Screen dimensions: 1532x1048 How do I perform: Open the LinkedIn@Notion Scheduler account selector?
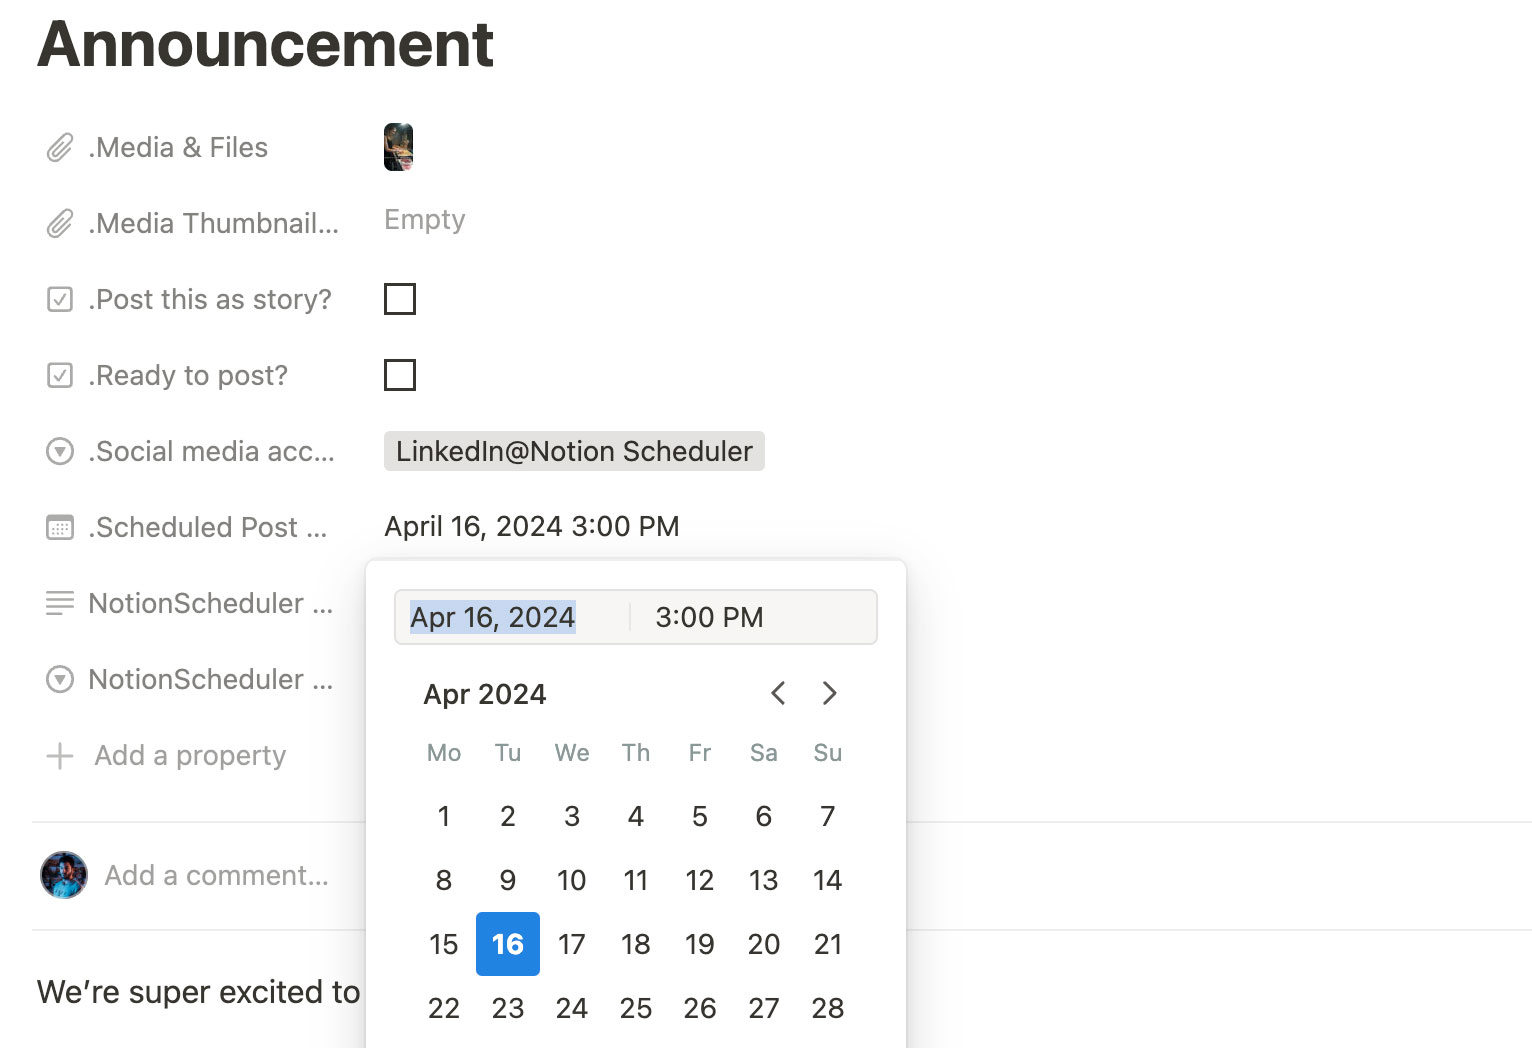click(574, 452)
